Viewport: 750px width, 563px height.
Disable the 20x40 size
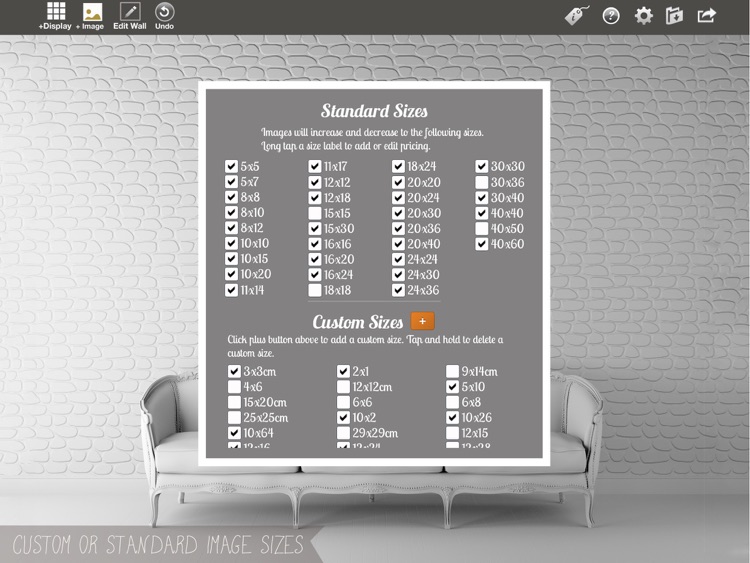pos(398,244)
